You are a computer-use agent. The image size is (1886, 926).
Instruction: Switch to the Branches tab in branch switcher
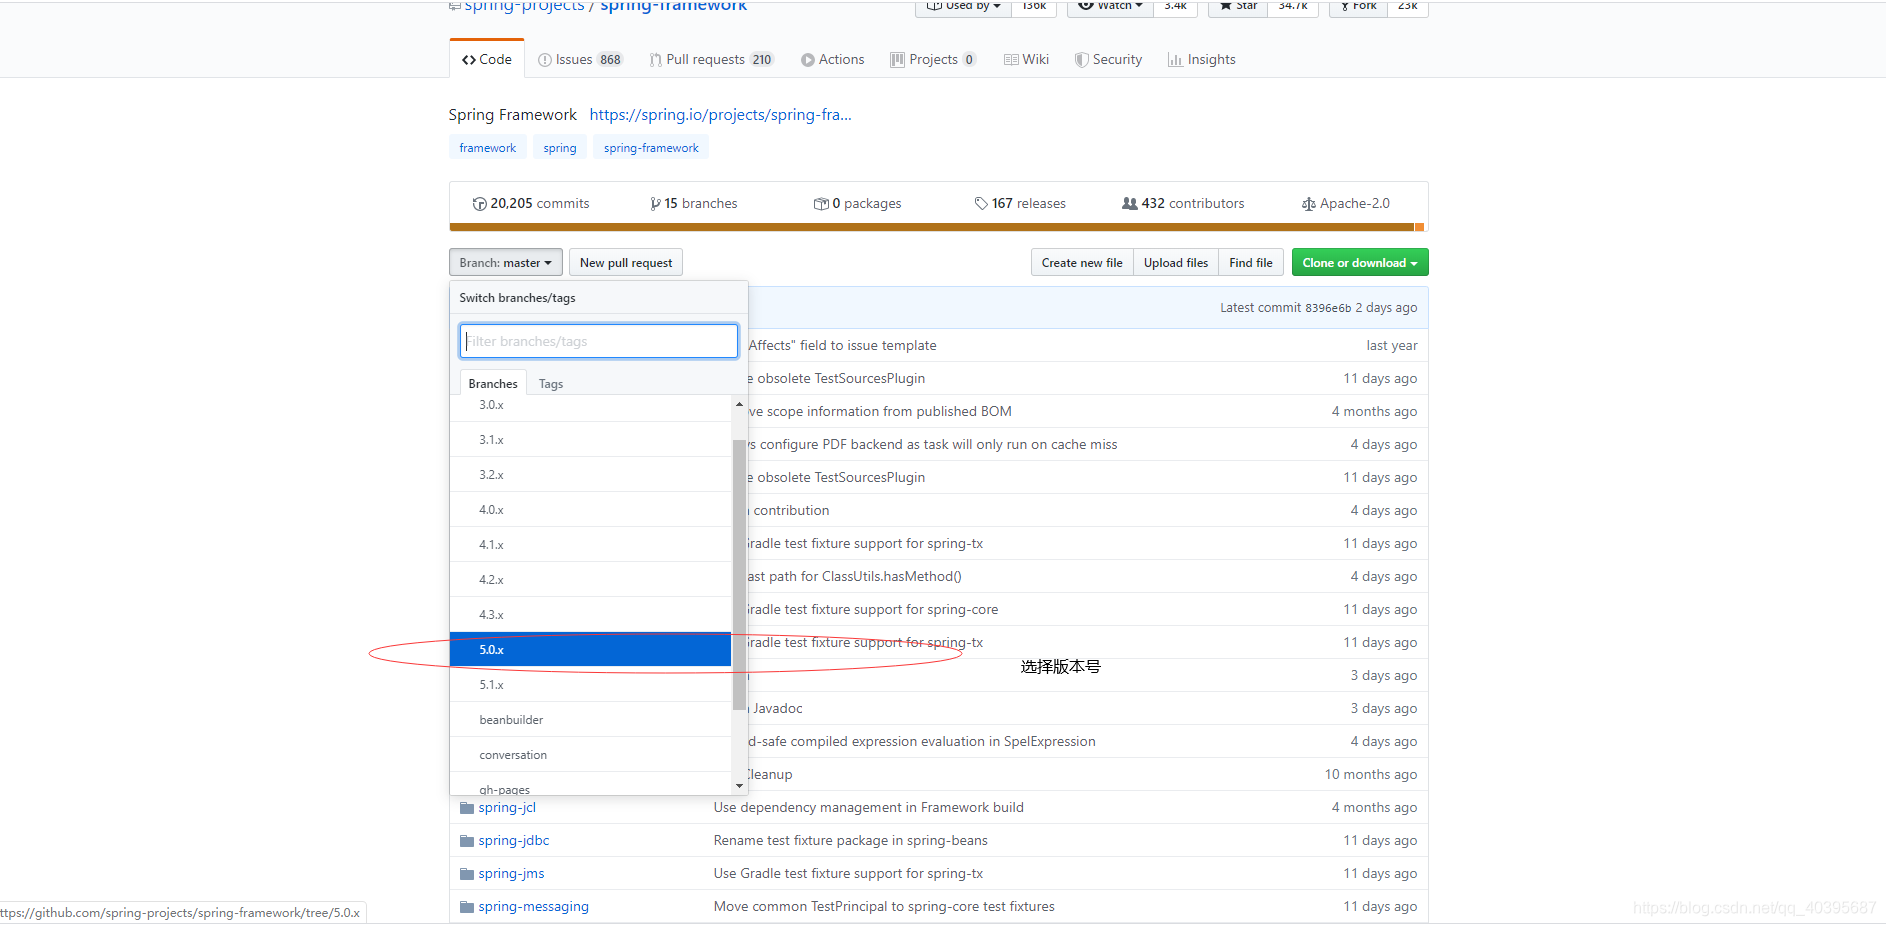point(493,384)
